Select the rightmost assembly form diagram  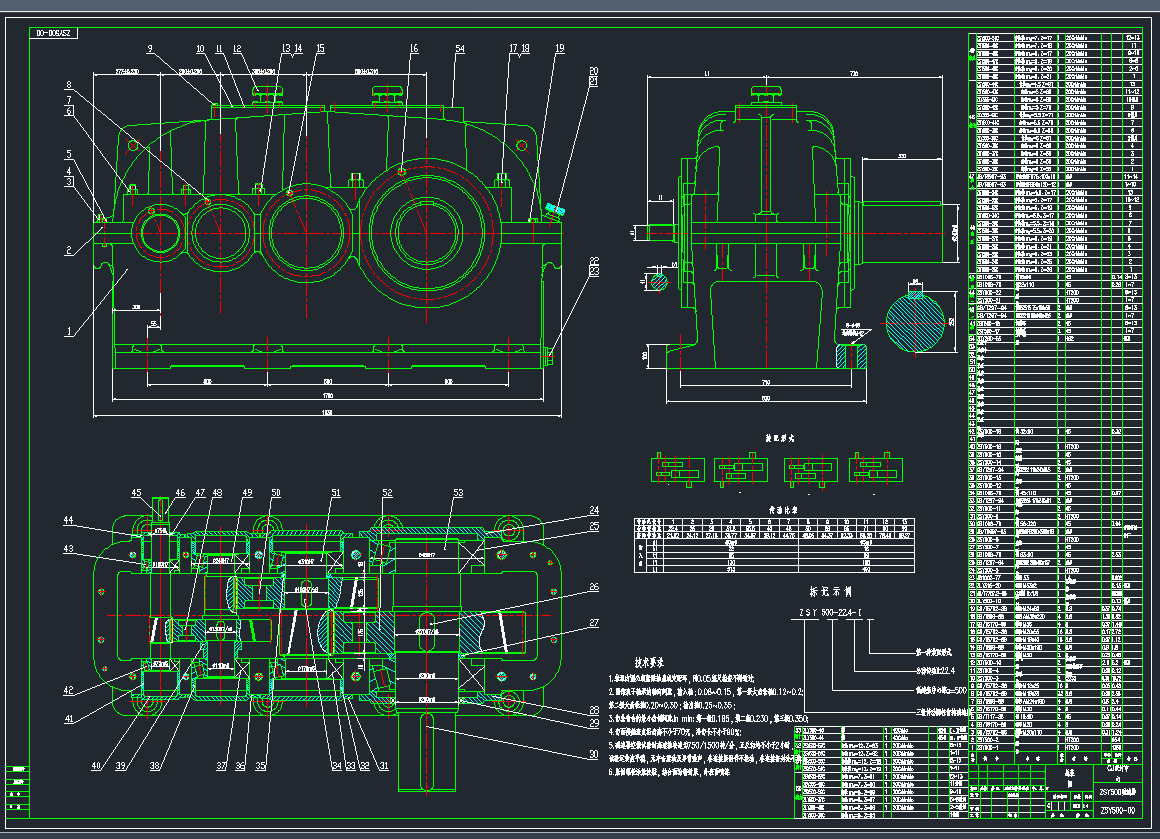coord(875,468)
